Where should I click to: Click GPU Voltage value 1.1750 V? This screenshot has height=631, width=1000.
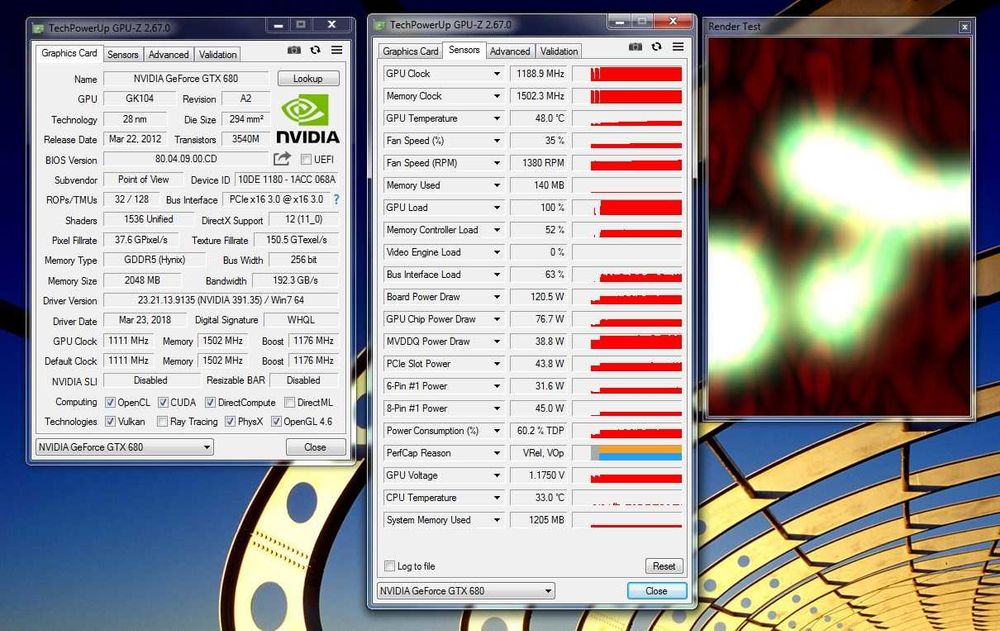[x=539, y=476]
